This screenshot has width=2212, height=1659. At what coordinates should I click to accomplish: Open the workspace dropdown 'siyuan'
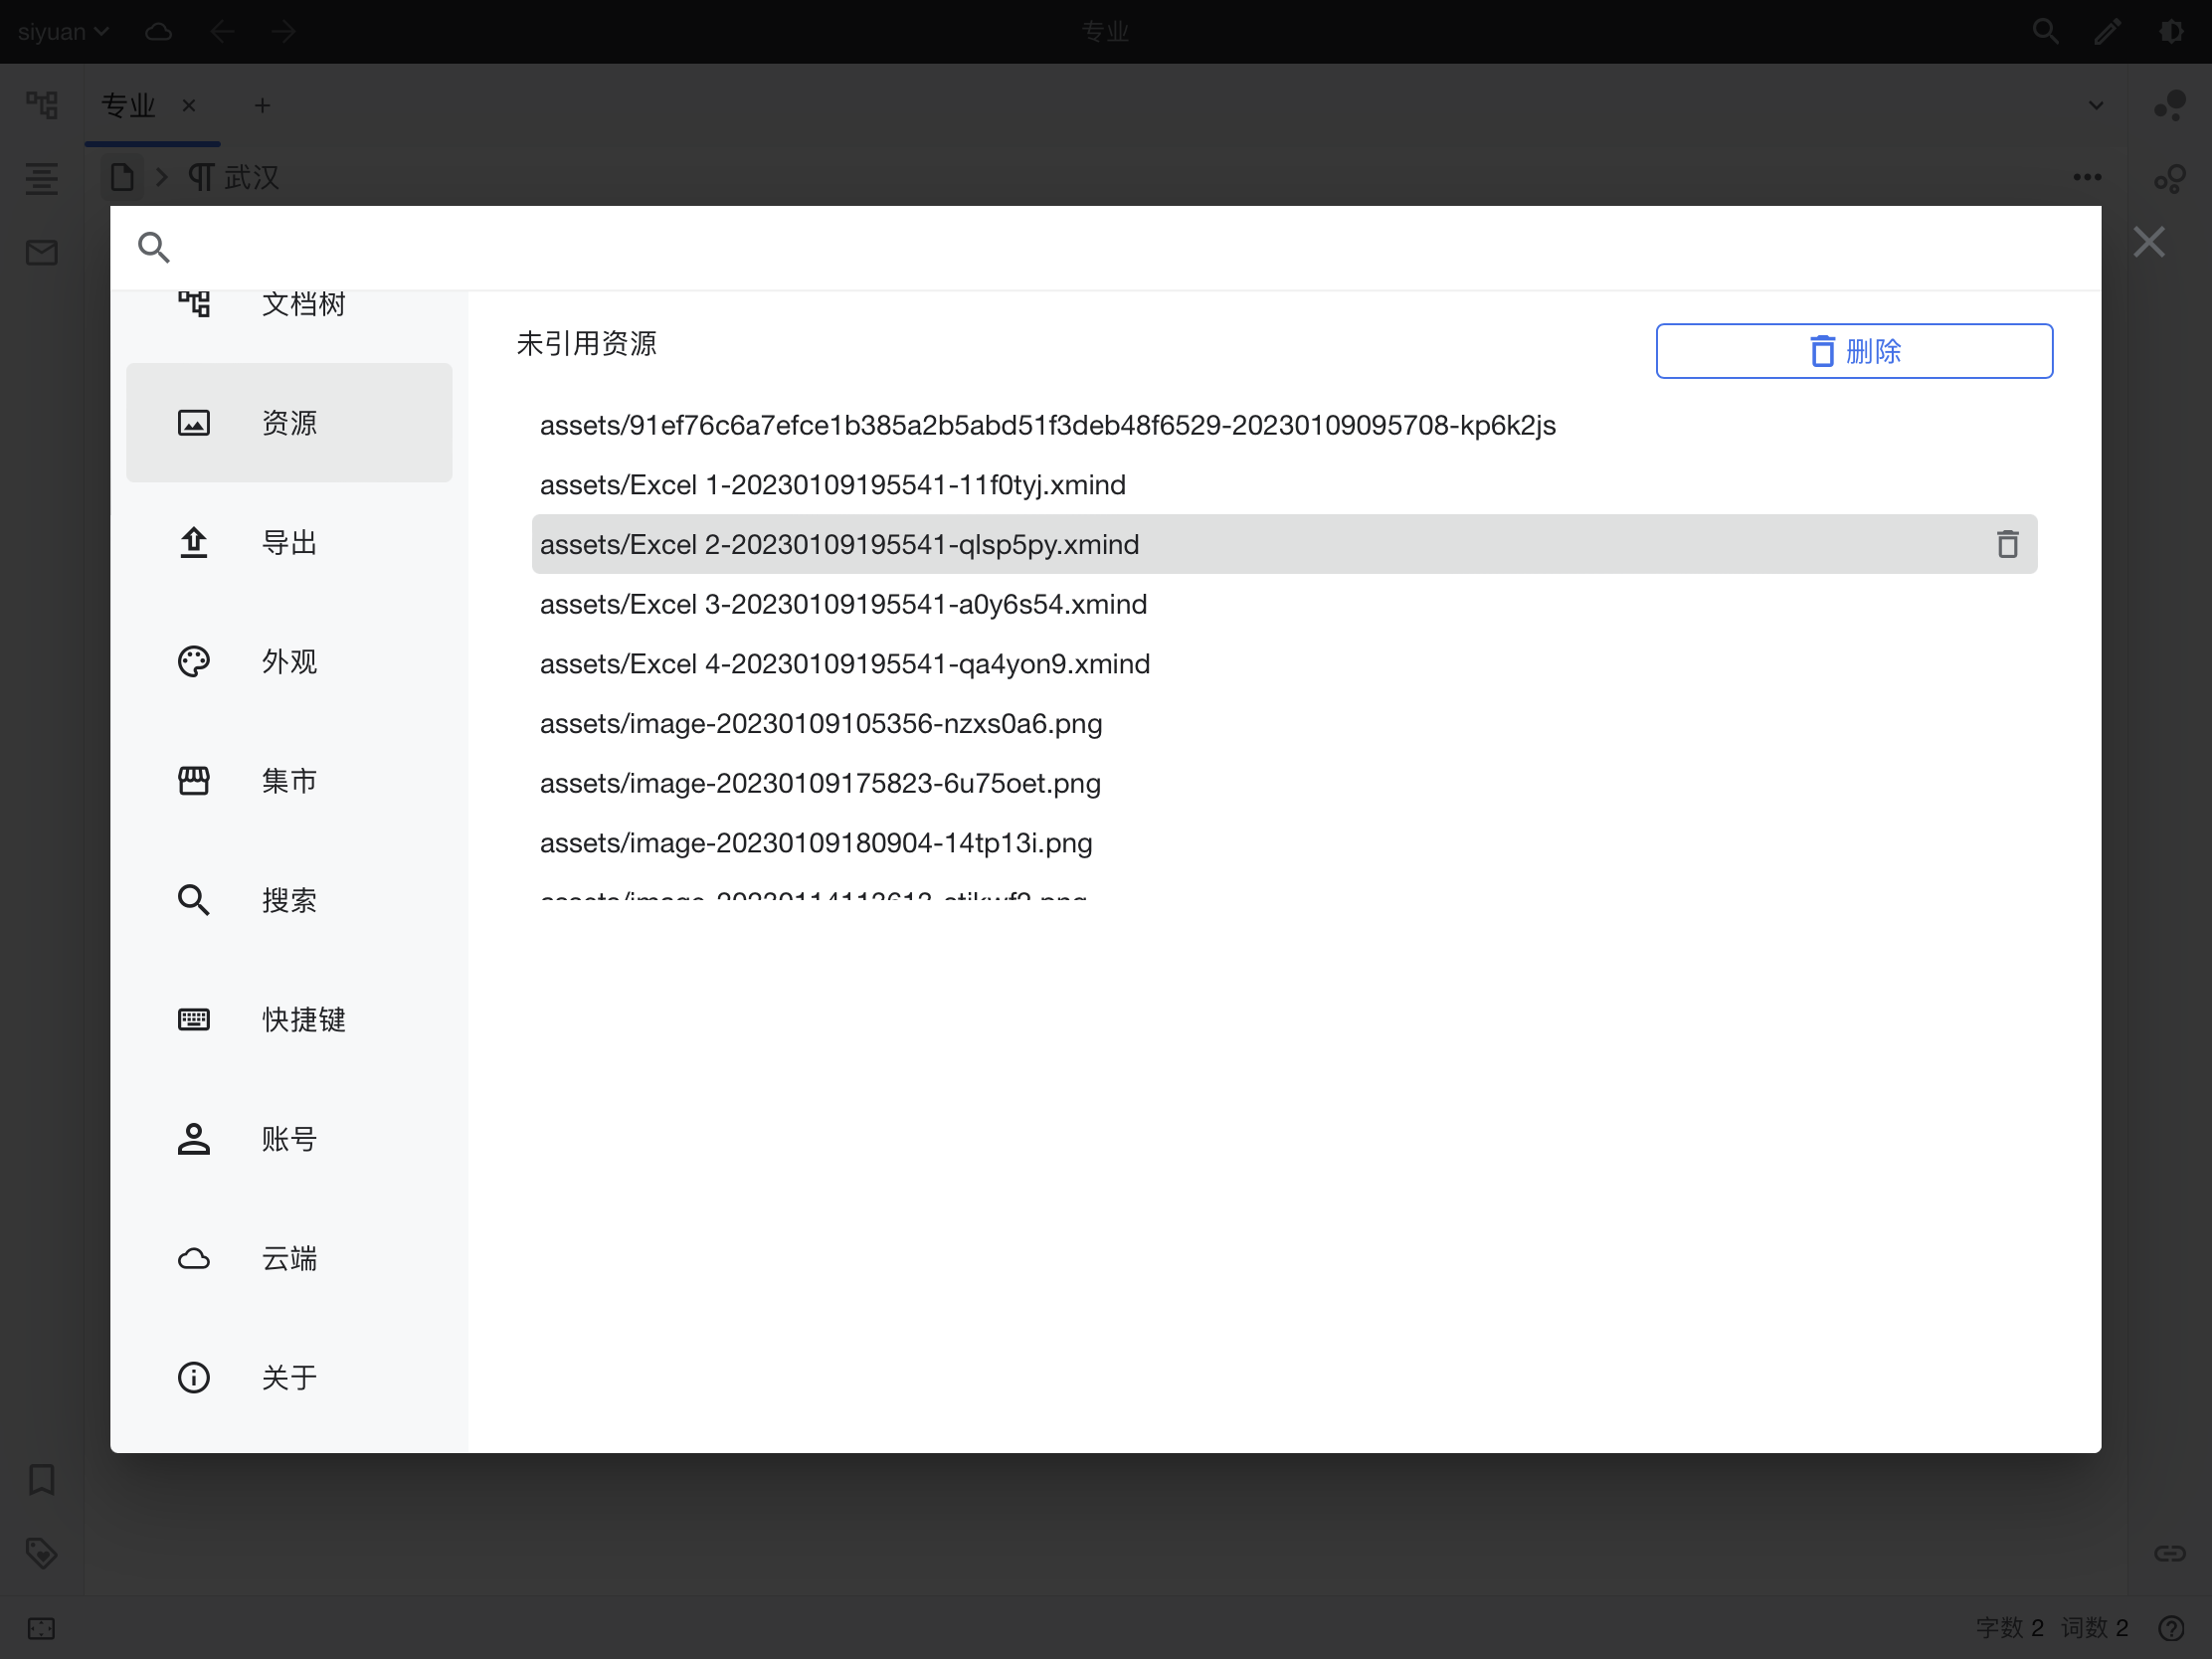coord(62,32)
